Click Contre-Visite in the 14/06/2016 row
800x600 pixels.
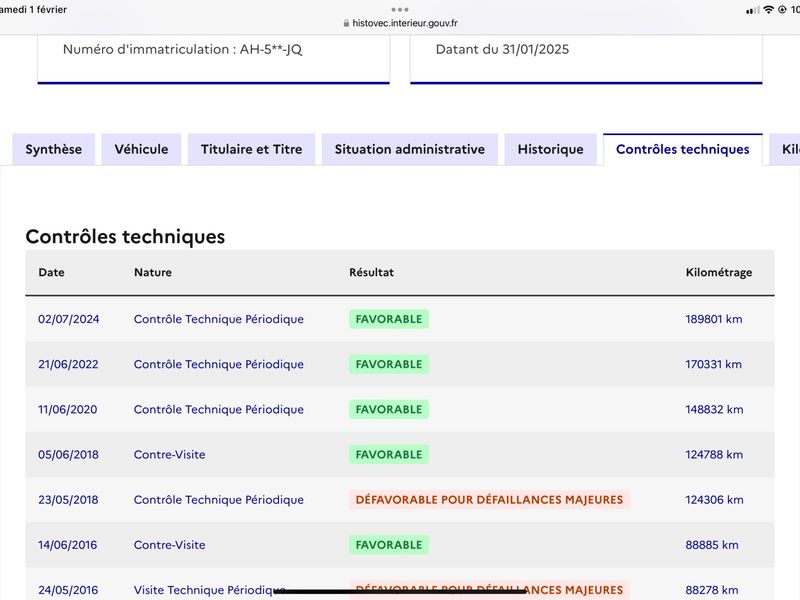(x=169, y=545)
